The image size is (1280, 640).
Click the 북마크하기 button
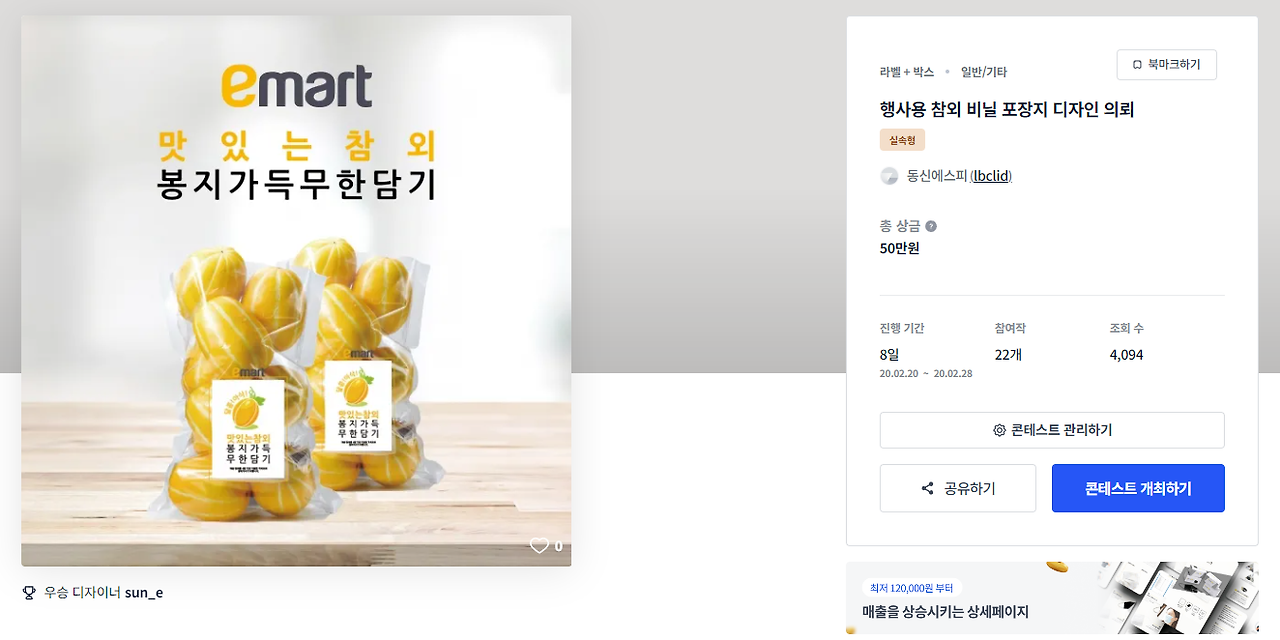(x=1166, y=65)
